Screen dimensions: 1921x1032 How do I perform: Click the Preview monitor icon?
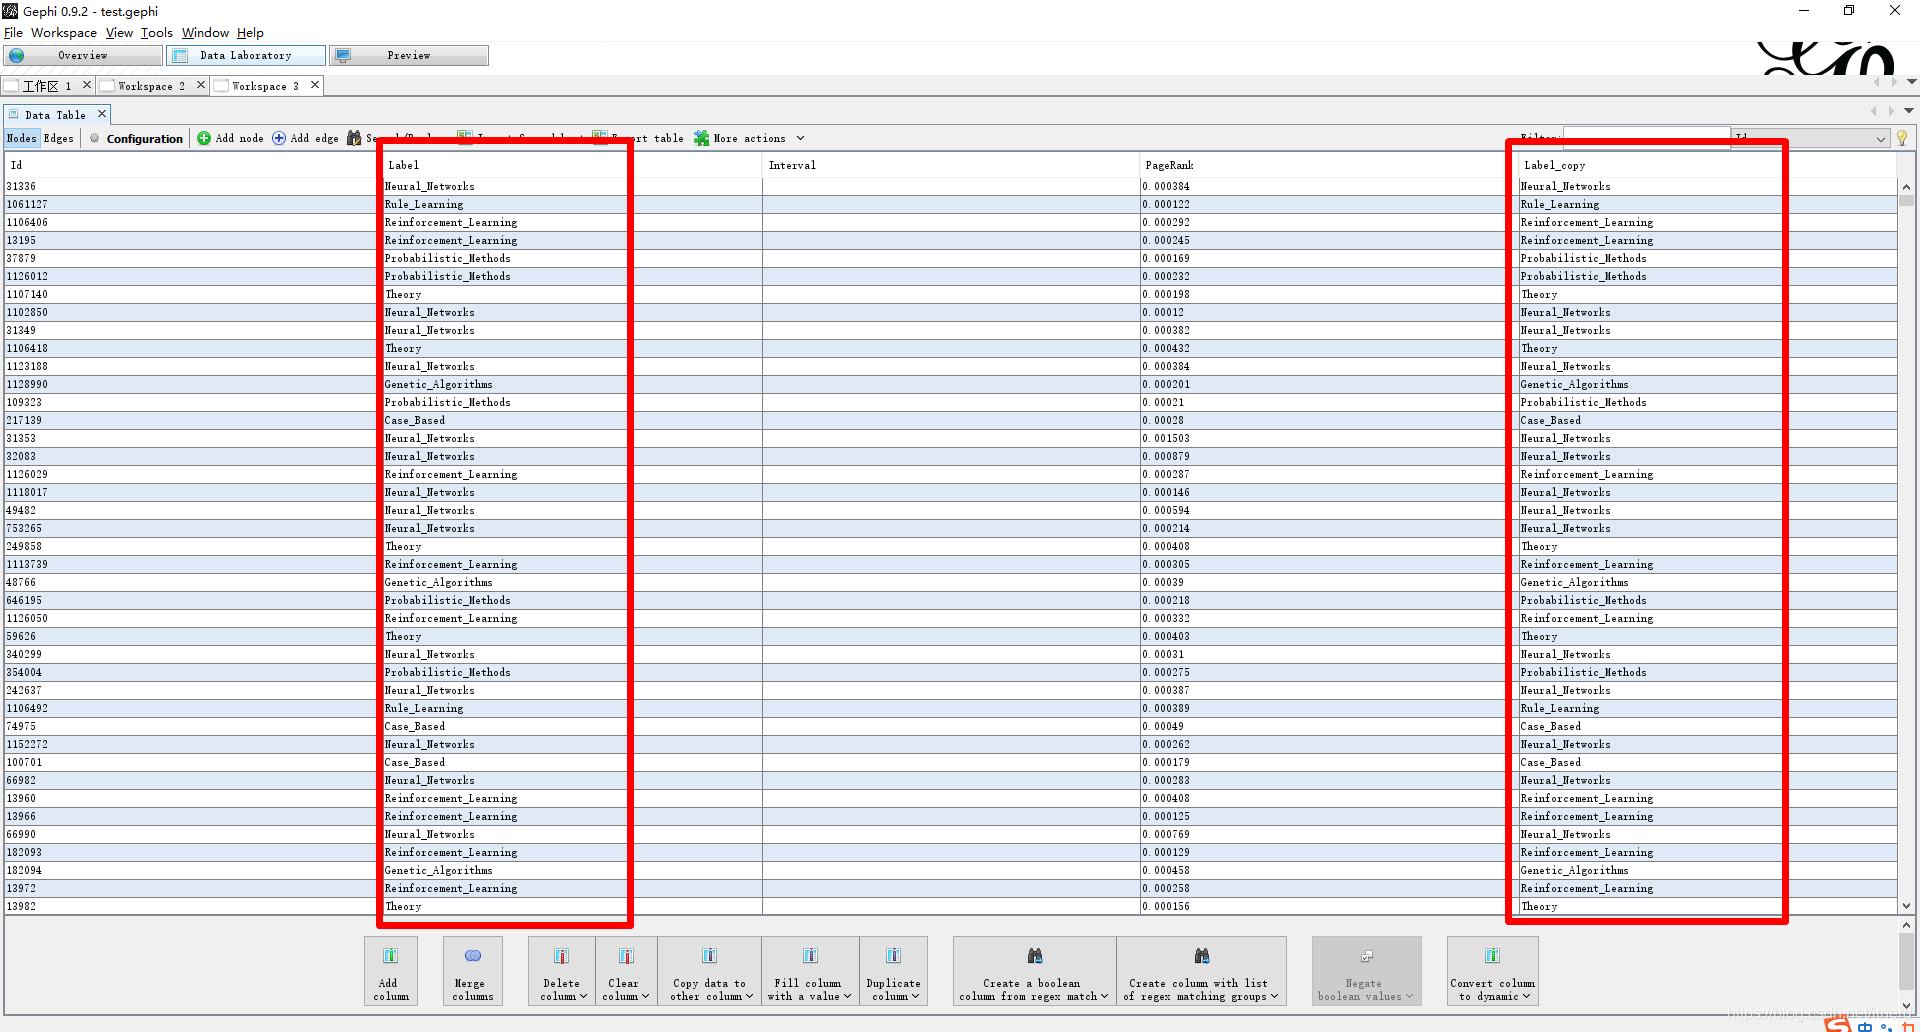pyautogui.click(x=343, y=55)
